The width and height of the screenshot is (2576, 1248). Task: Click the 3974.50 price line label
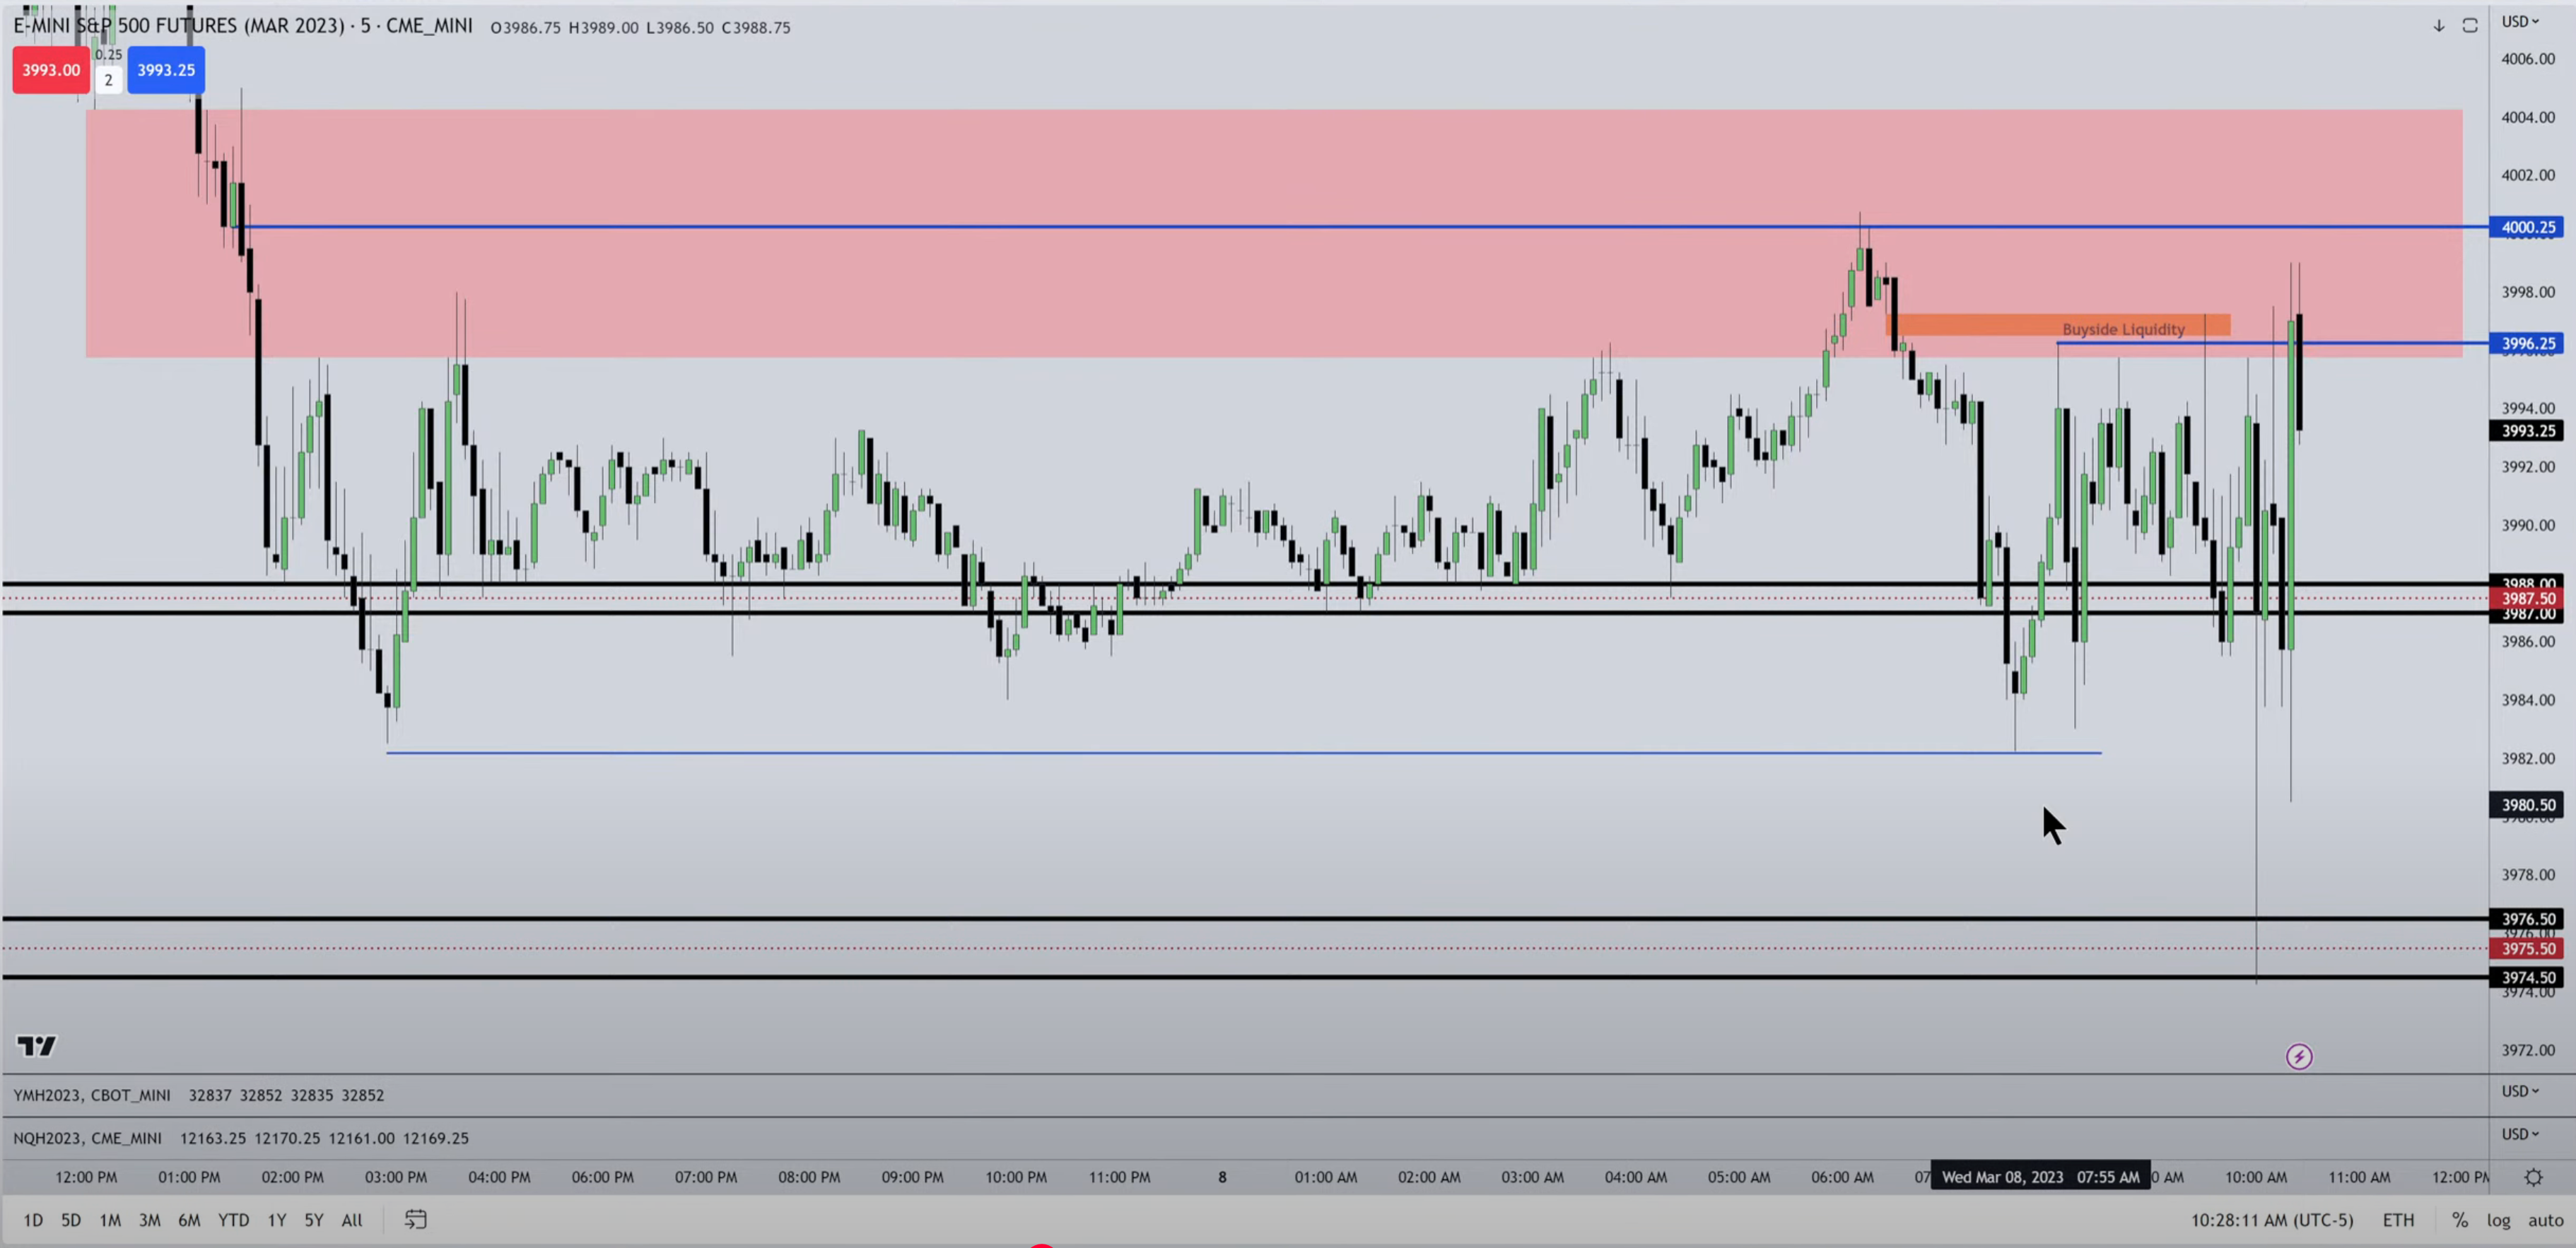[x=2527, y=977]
